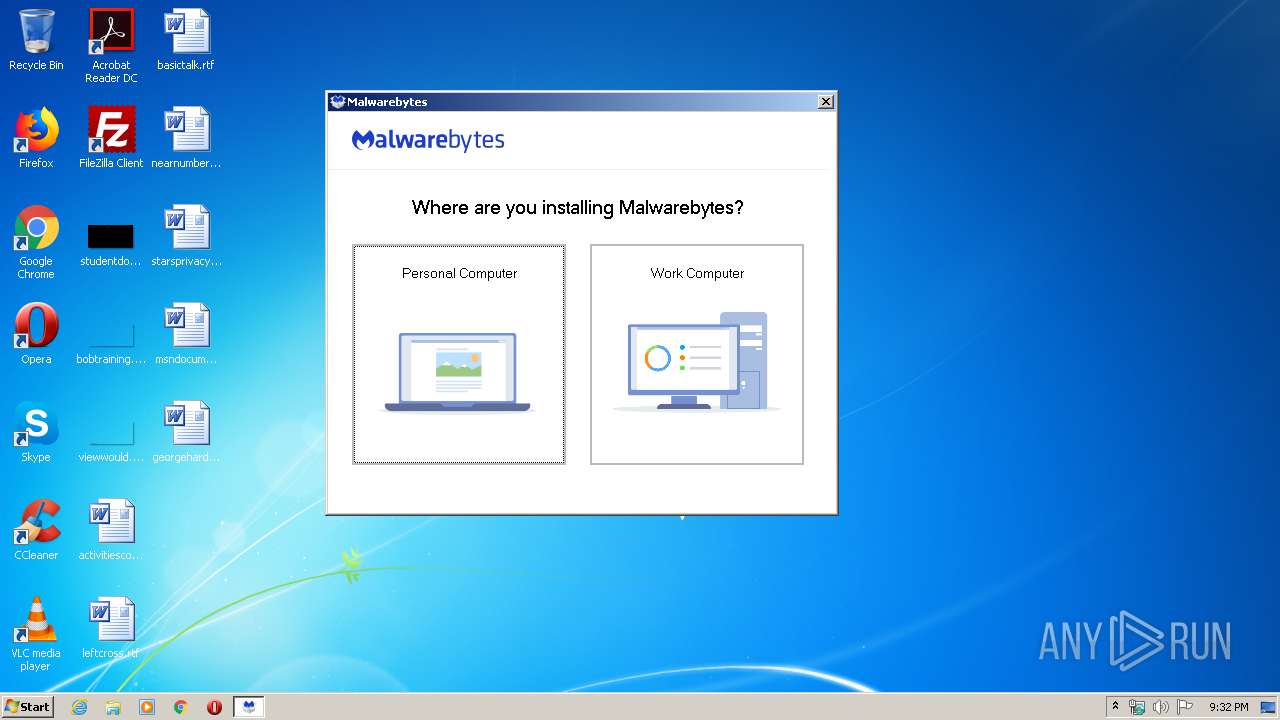Choose the Personal Computer install option
The width and height of the screenshot is (1280, 720).
(459, 354)
